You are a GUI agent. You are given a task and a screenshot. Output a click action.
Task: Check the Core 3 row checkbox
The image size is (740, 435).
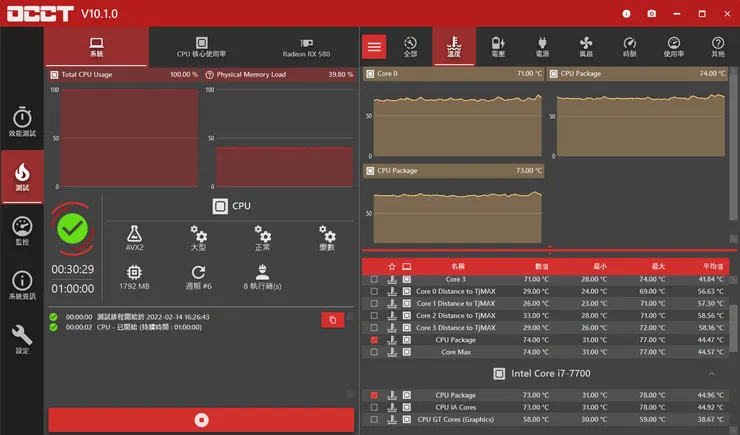[x=374, y=279]
